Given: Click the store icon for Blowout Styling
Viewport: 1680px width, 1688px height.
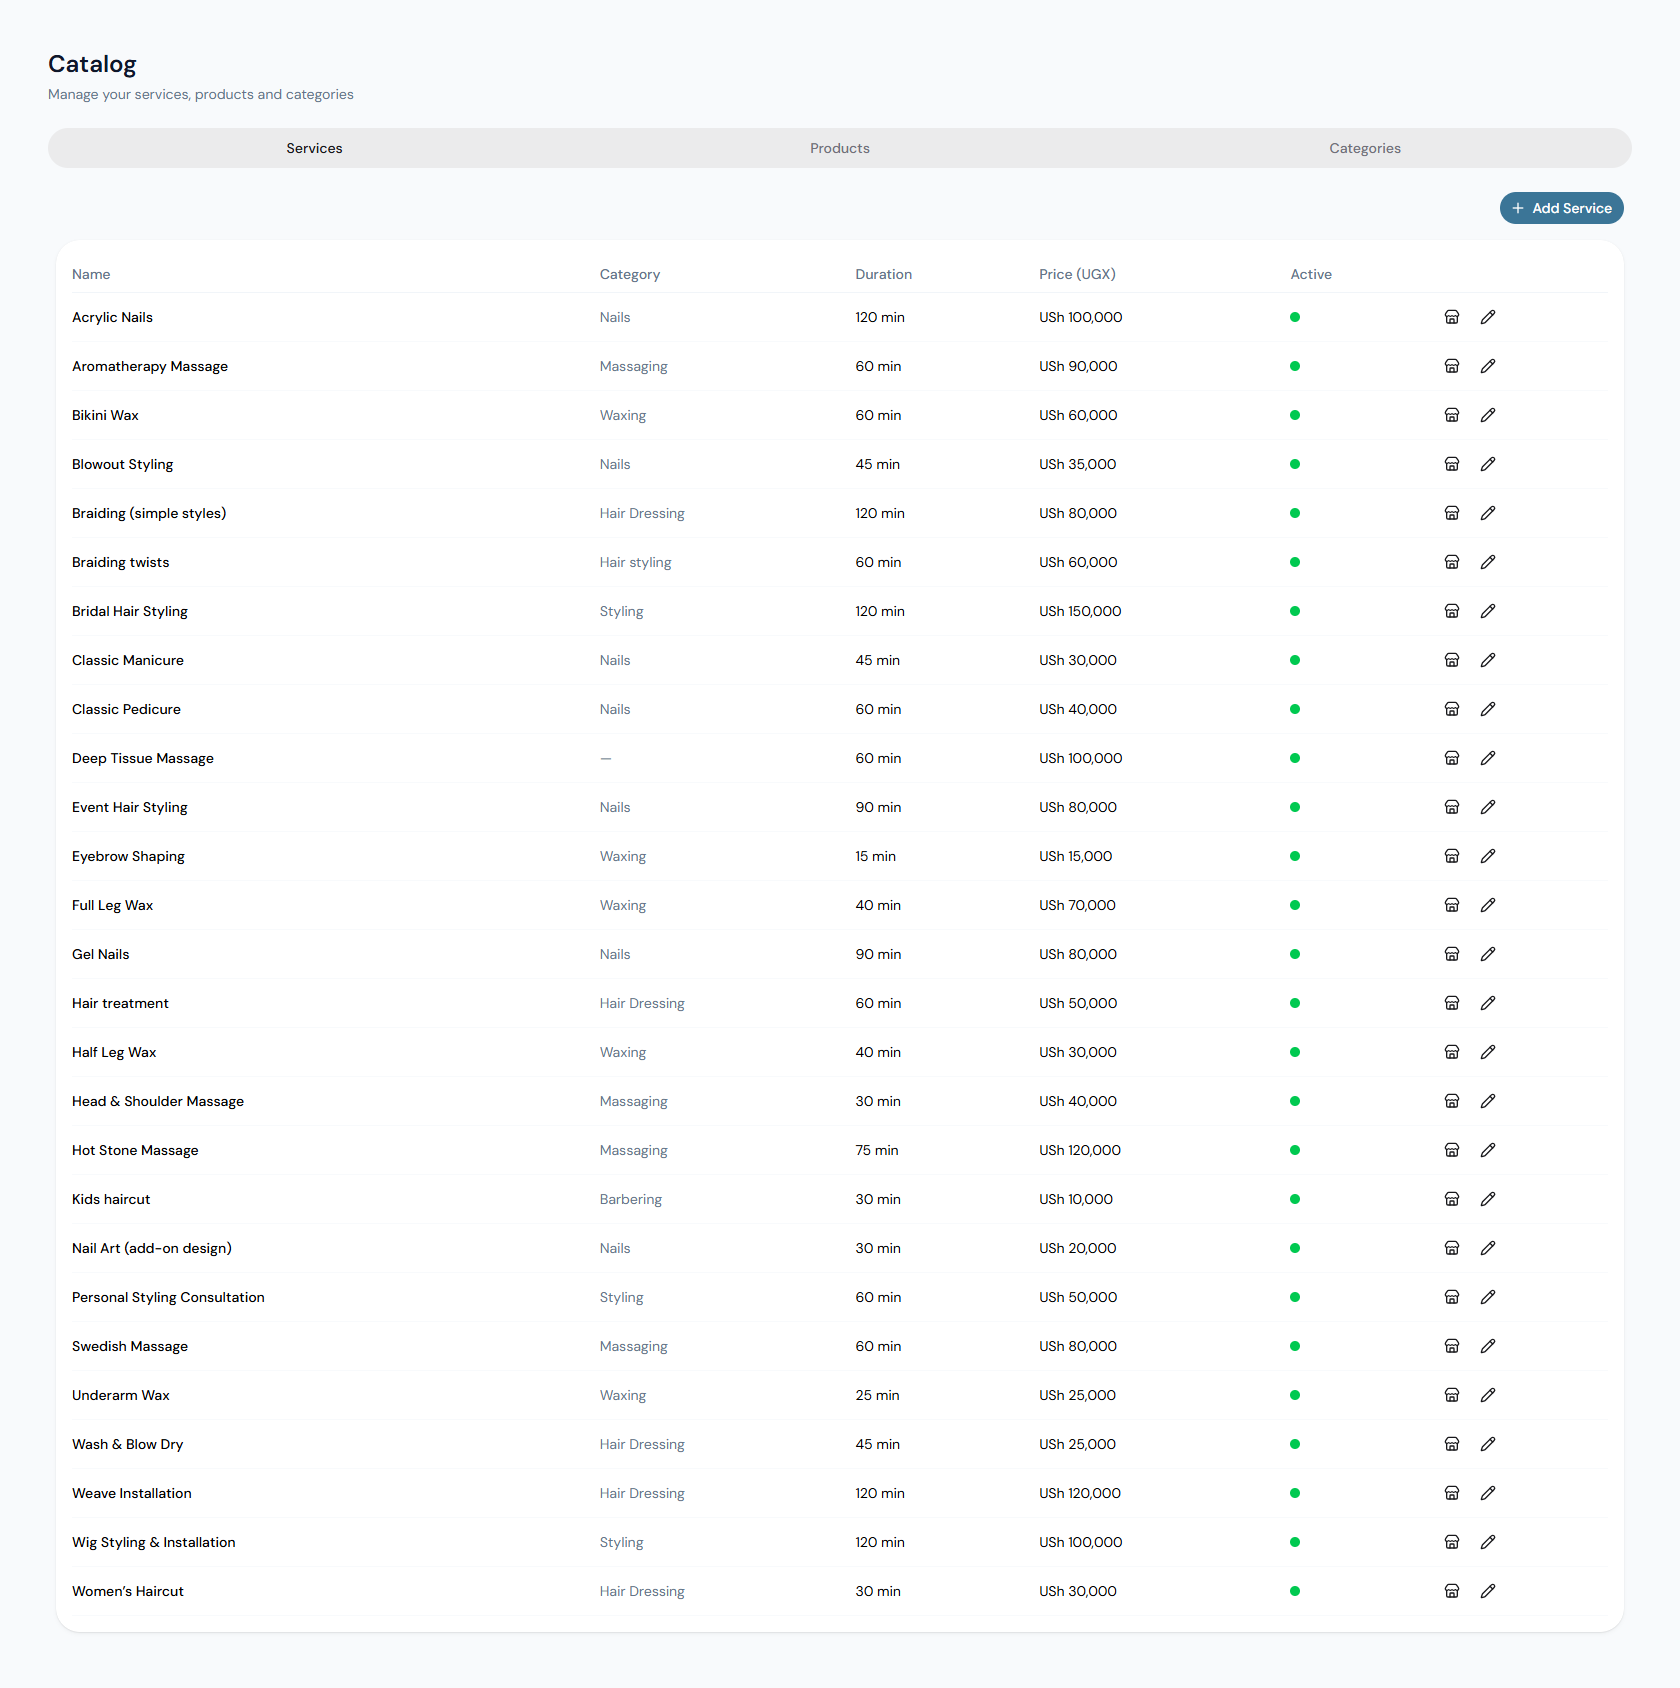Looking at the screenshot, I should [1452, 464].
